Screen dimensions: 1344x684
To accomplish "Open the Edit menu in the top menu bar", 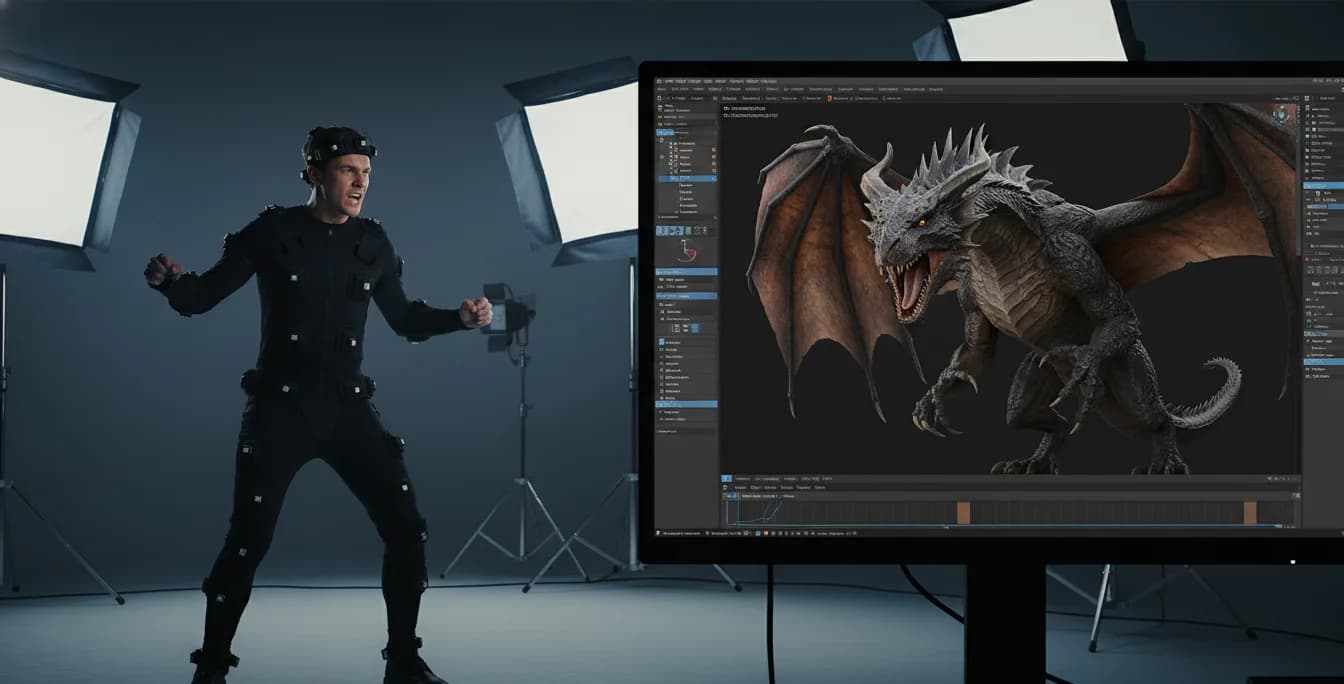I will pyautogui.click(x=680, y=81).
